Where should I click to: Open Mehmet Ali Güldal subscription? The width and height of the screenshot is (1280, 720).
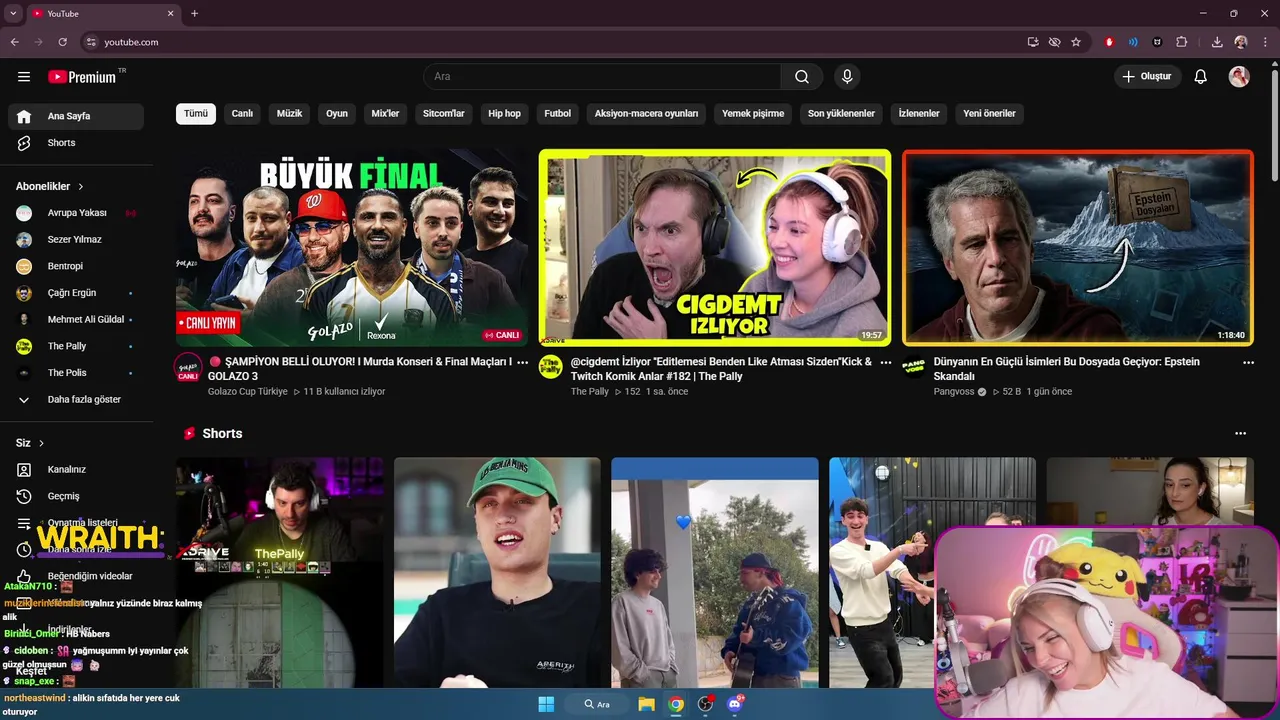76,320
